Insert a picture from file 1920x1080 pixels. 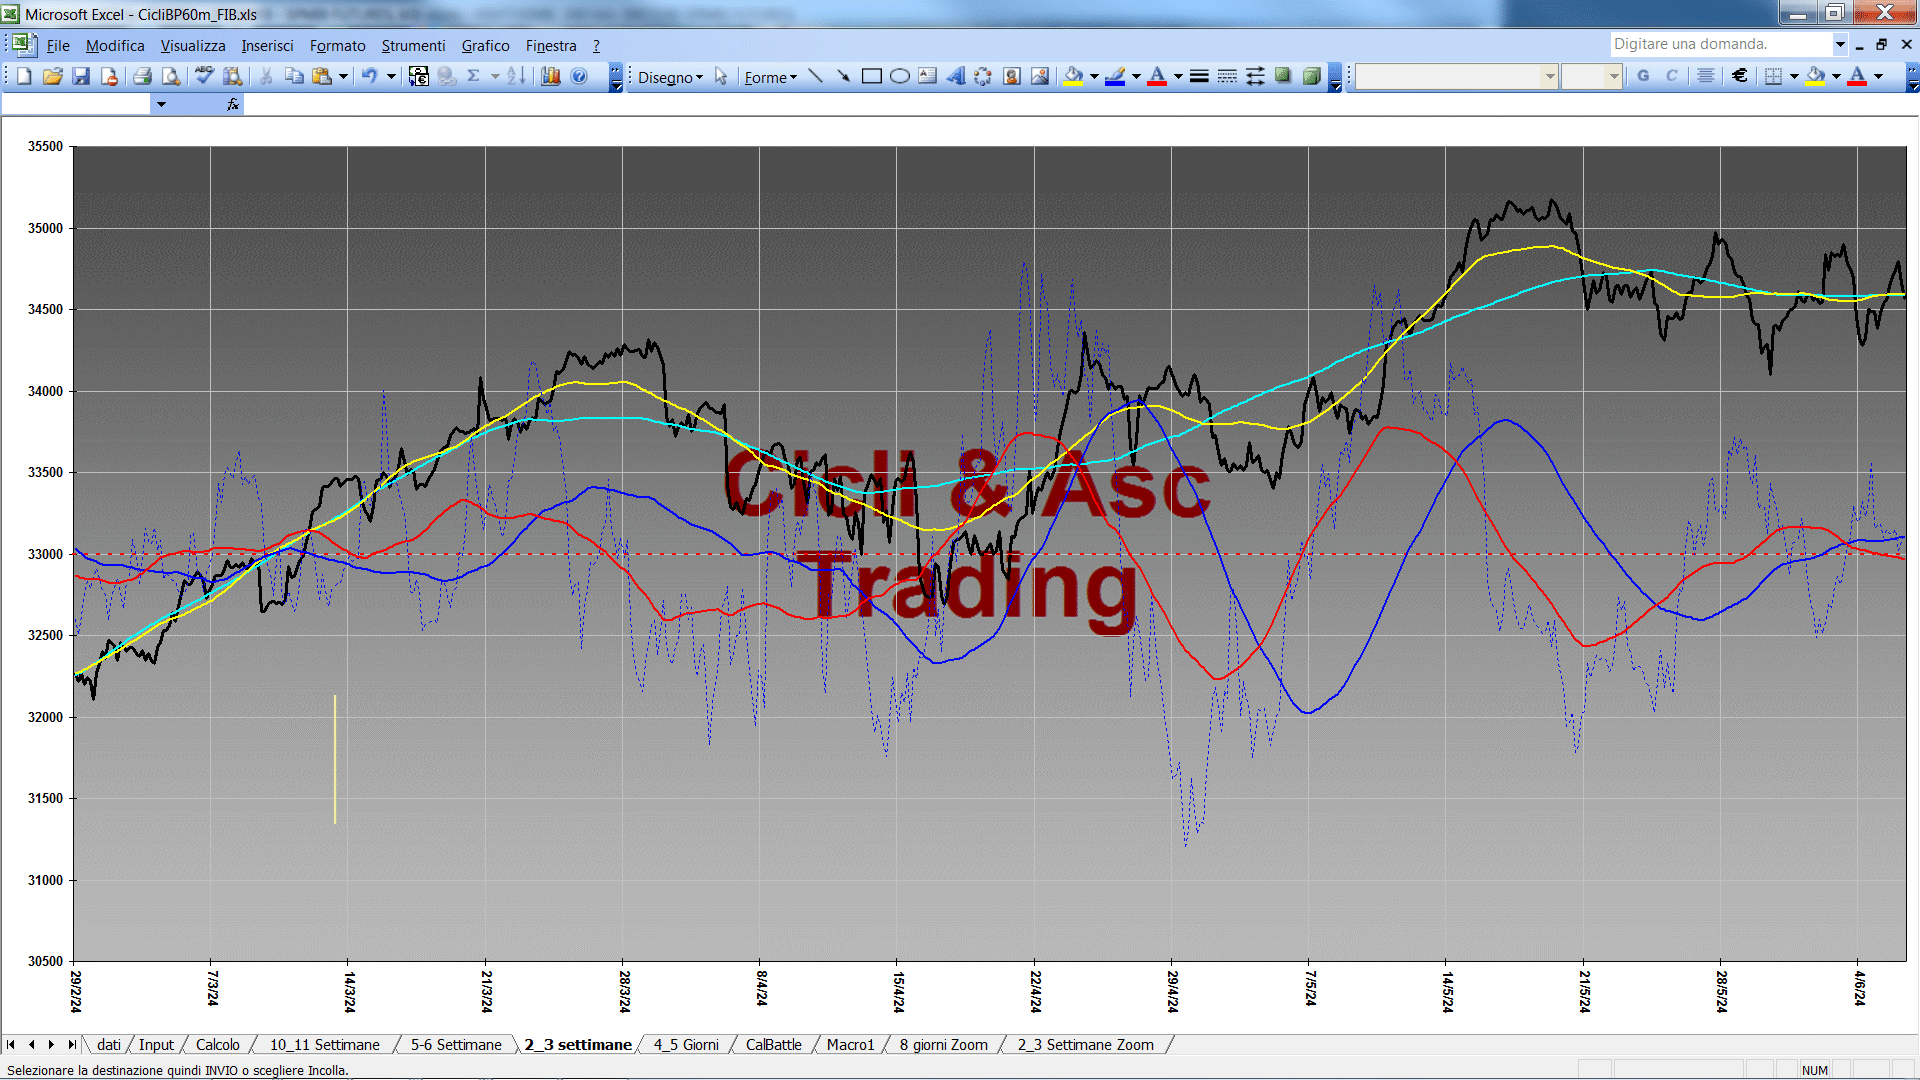click(1040, 77)
